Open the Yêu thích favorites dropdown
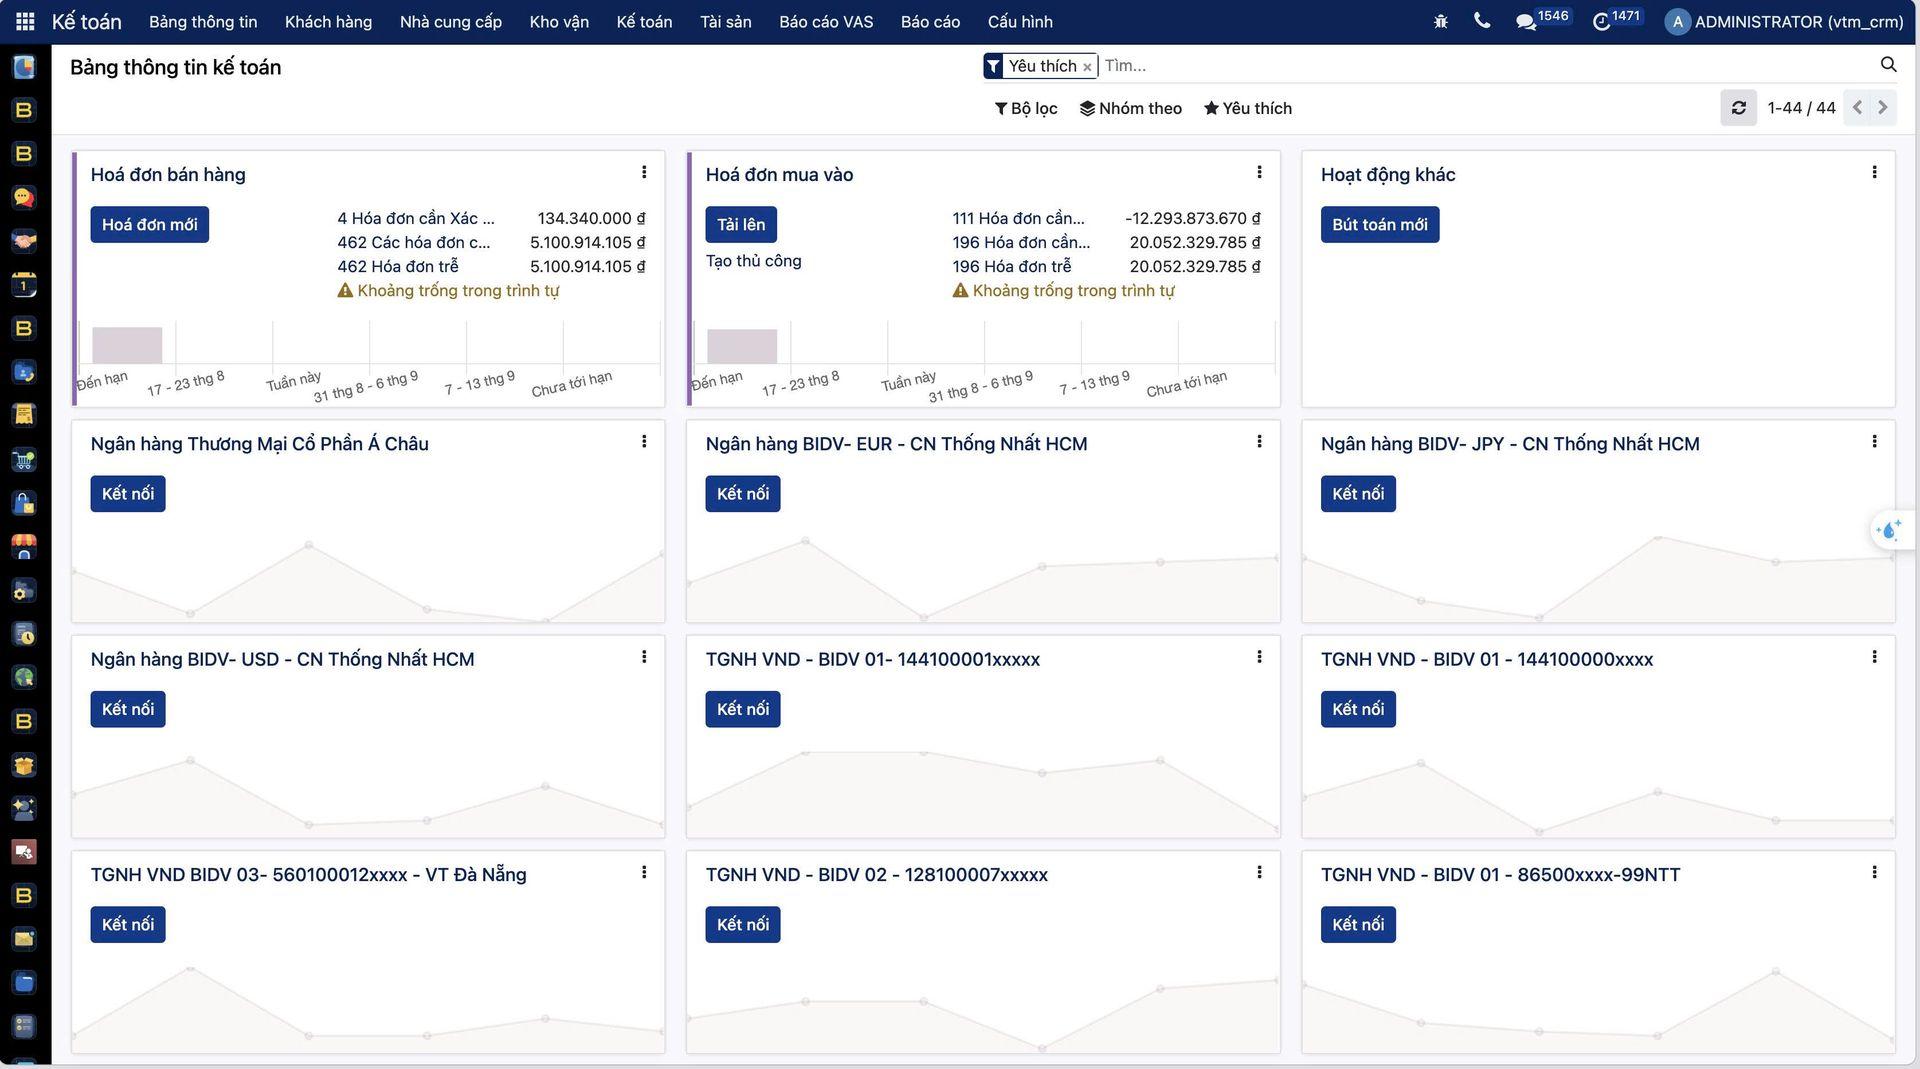Screen dimensions: 1920x1069 (1248, 108)
